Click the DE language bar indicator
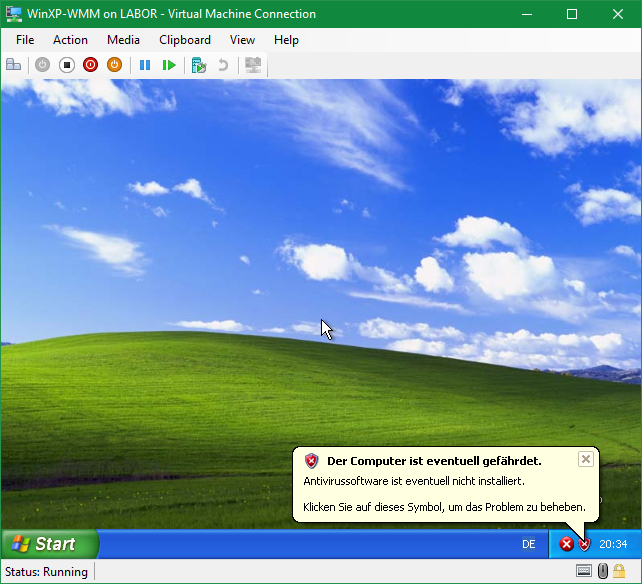This screenshot has height=584, width=642. 528,544
